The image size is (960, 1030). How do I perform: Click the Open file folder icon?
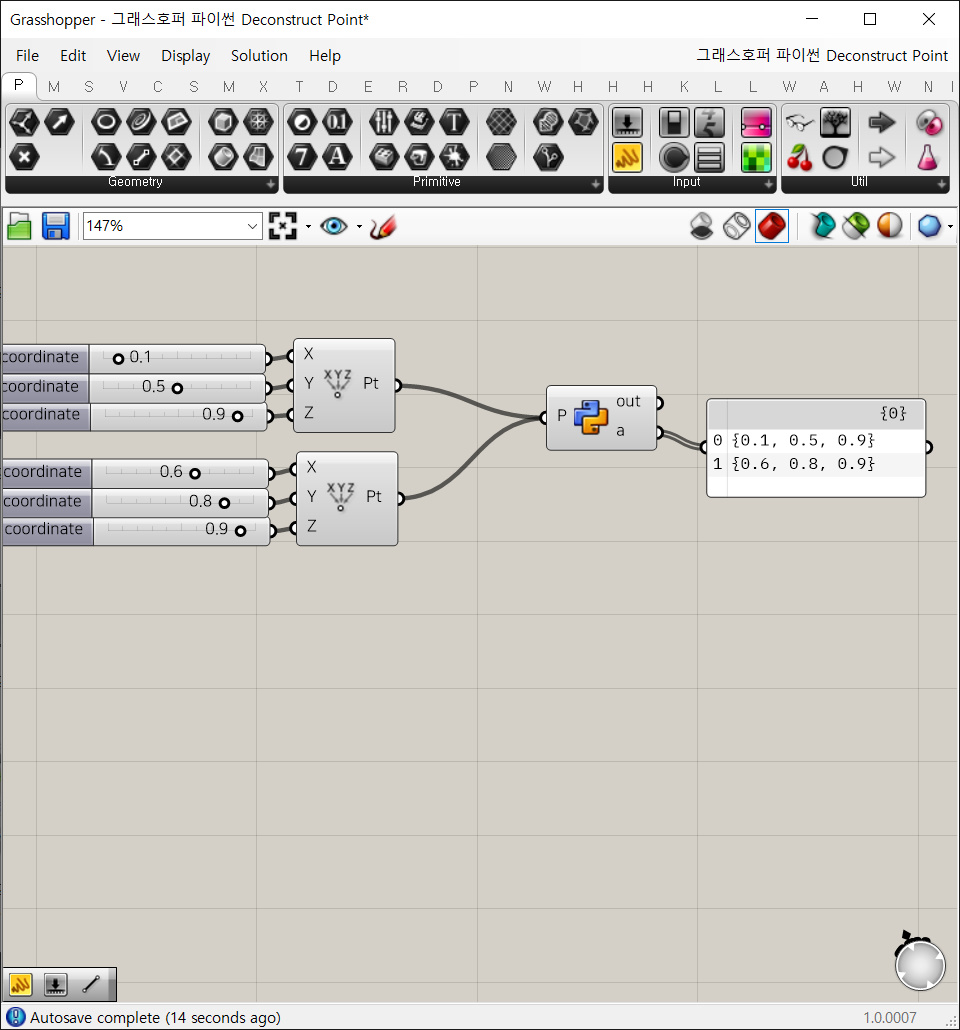tap(20, 227)
